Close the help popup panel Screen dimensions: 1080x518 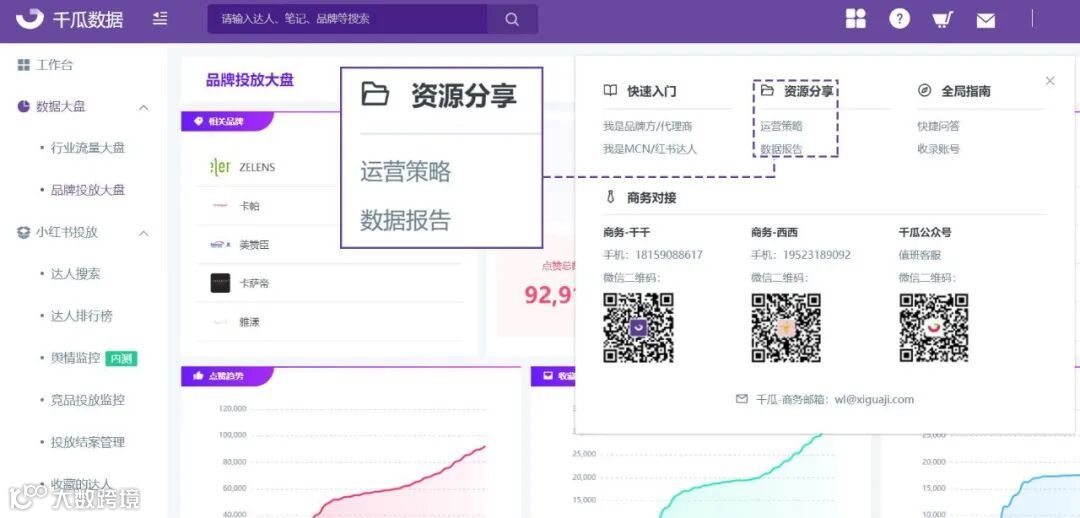pyautogui.click(x=1050, y=81)
